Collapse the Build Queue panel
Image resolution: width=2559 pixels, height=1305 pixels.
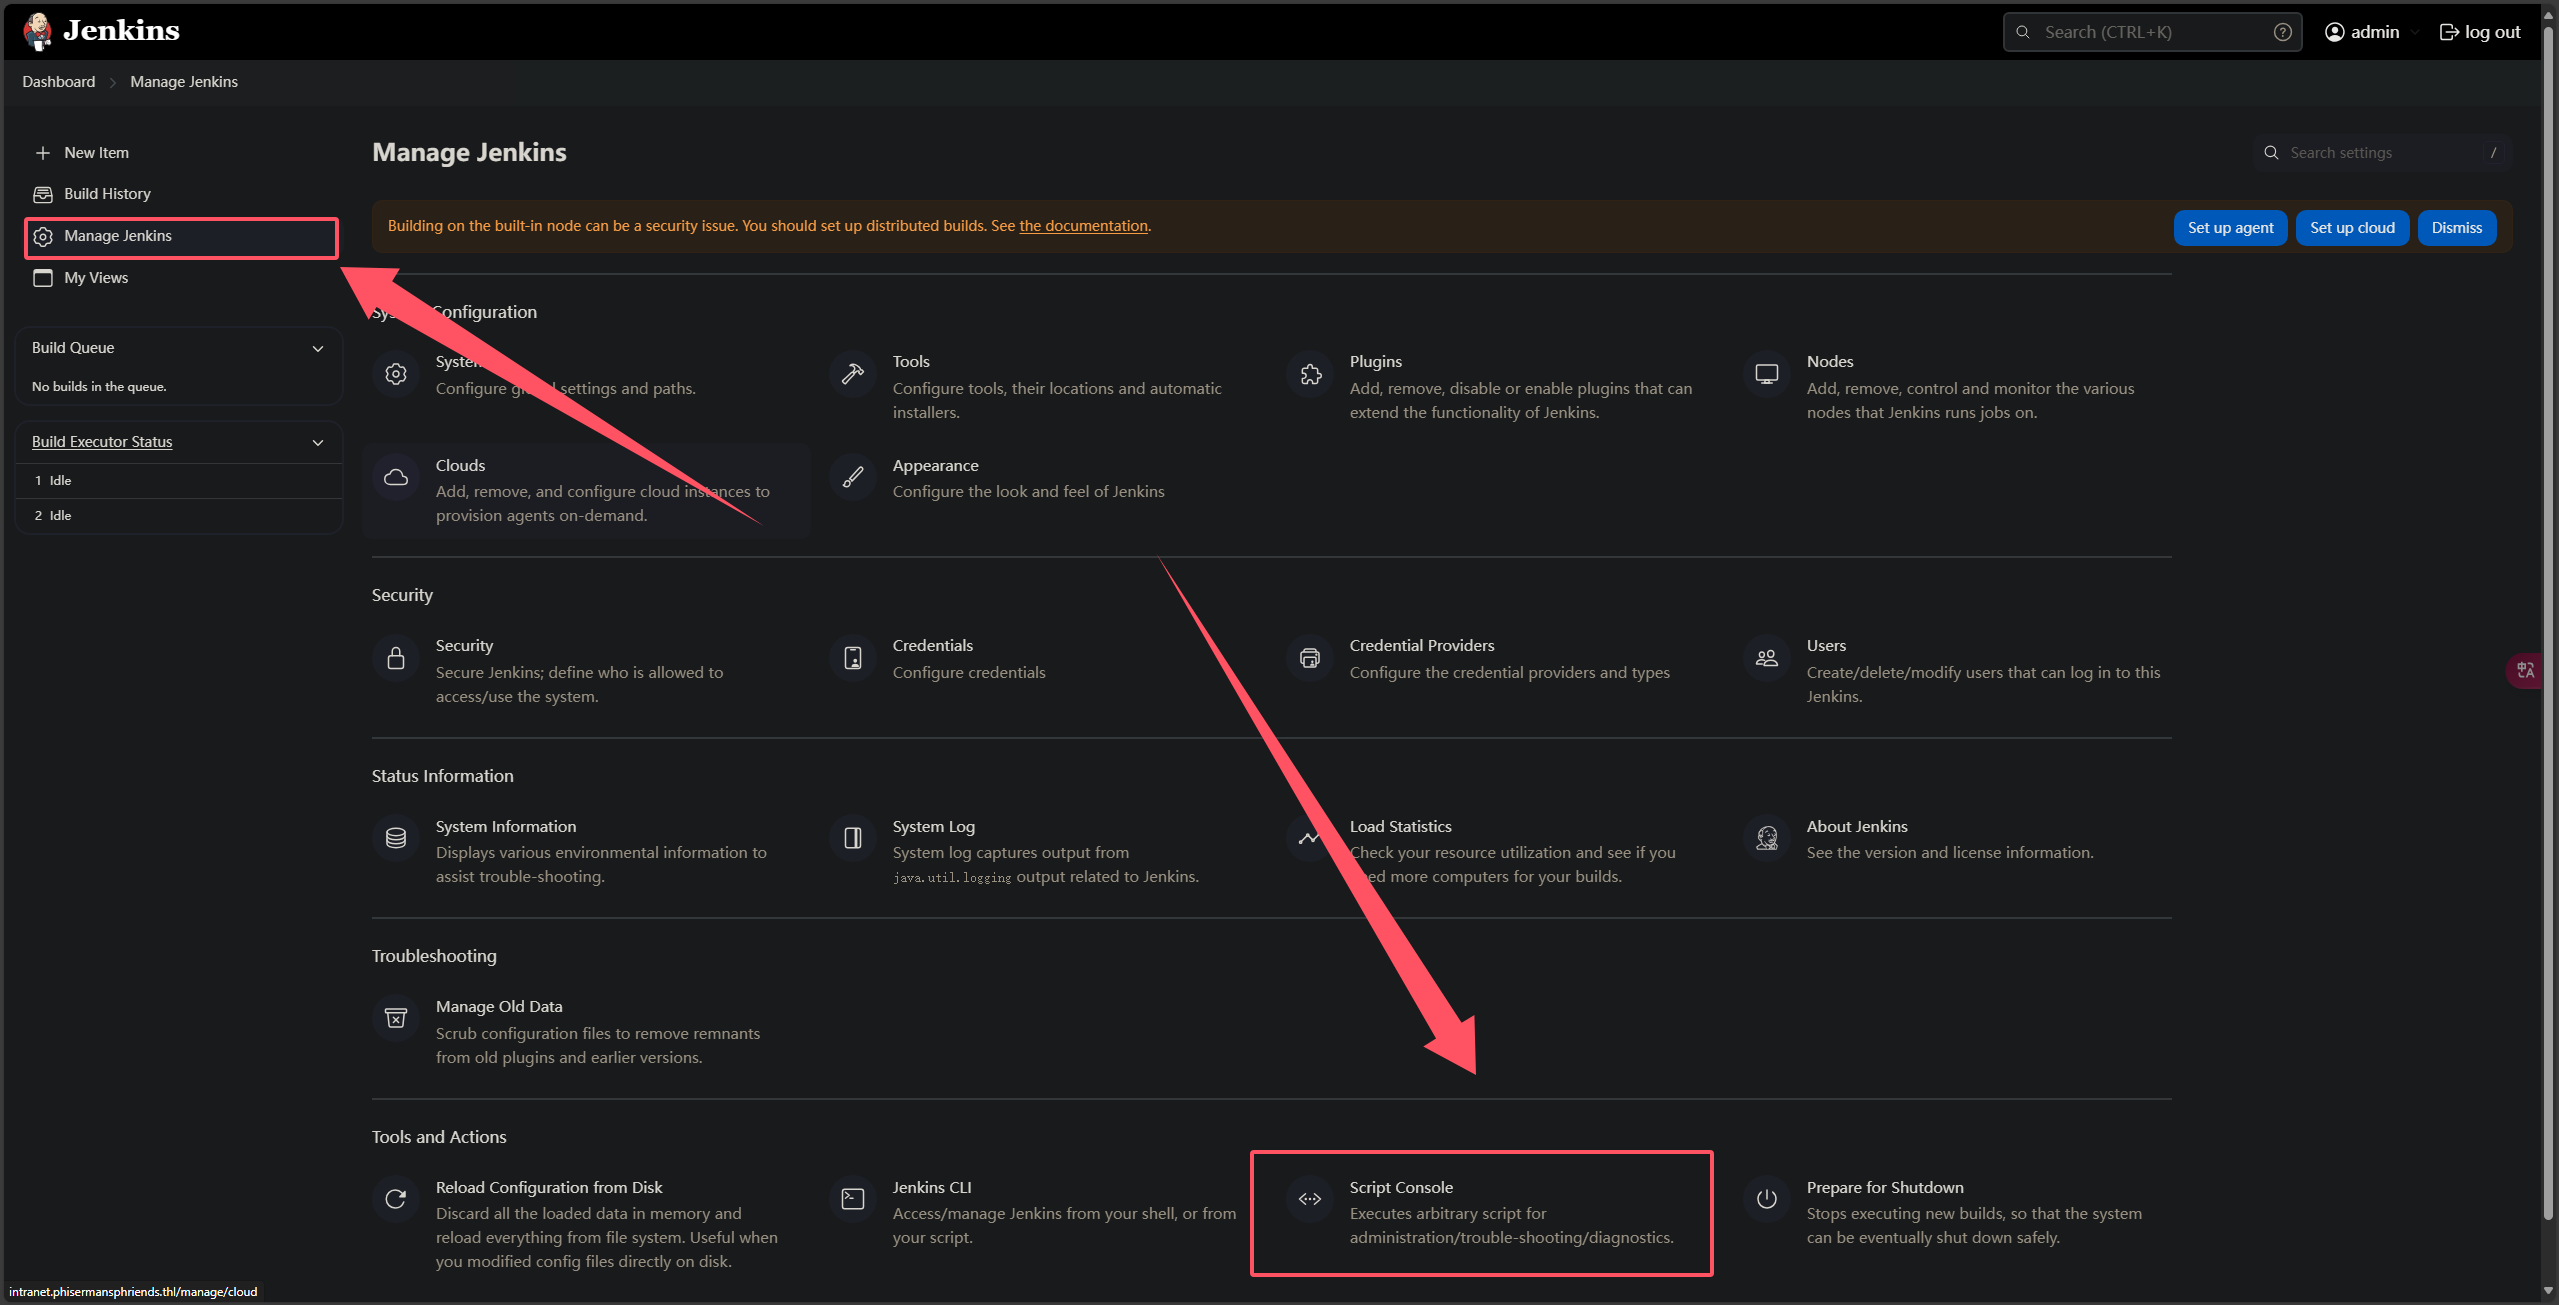tap(318, 349)
